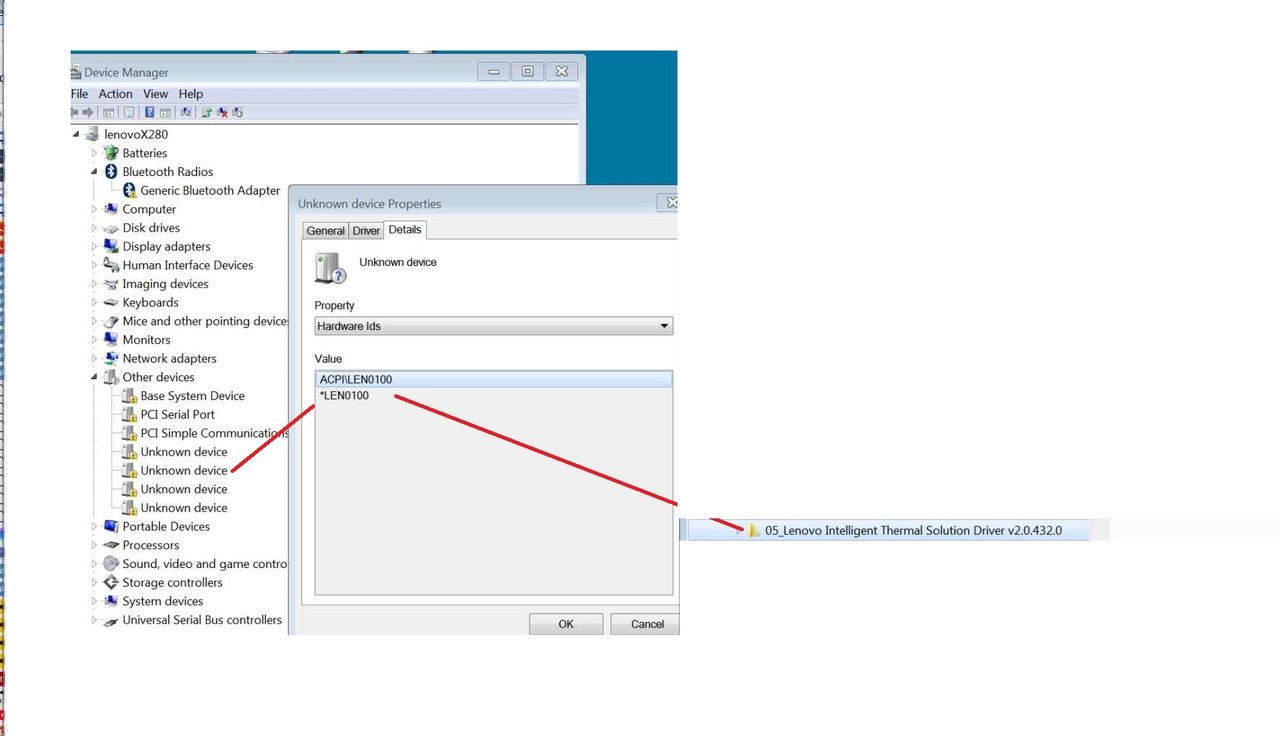Select Generic Bluetooth Adapter in the tree
This screenshot has width=1280, height=736.
click(210, 190)
